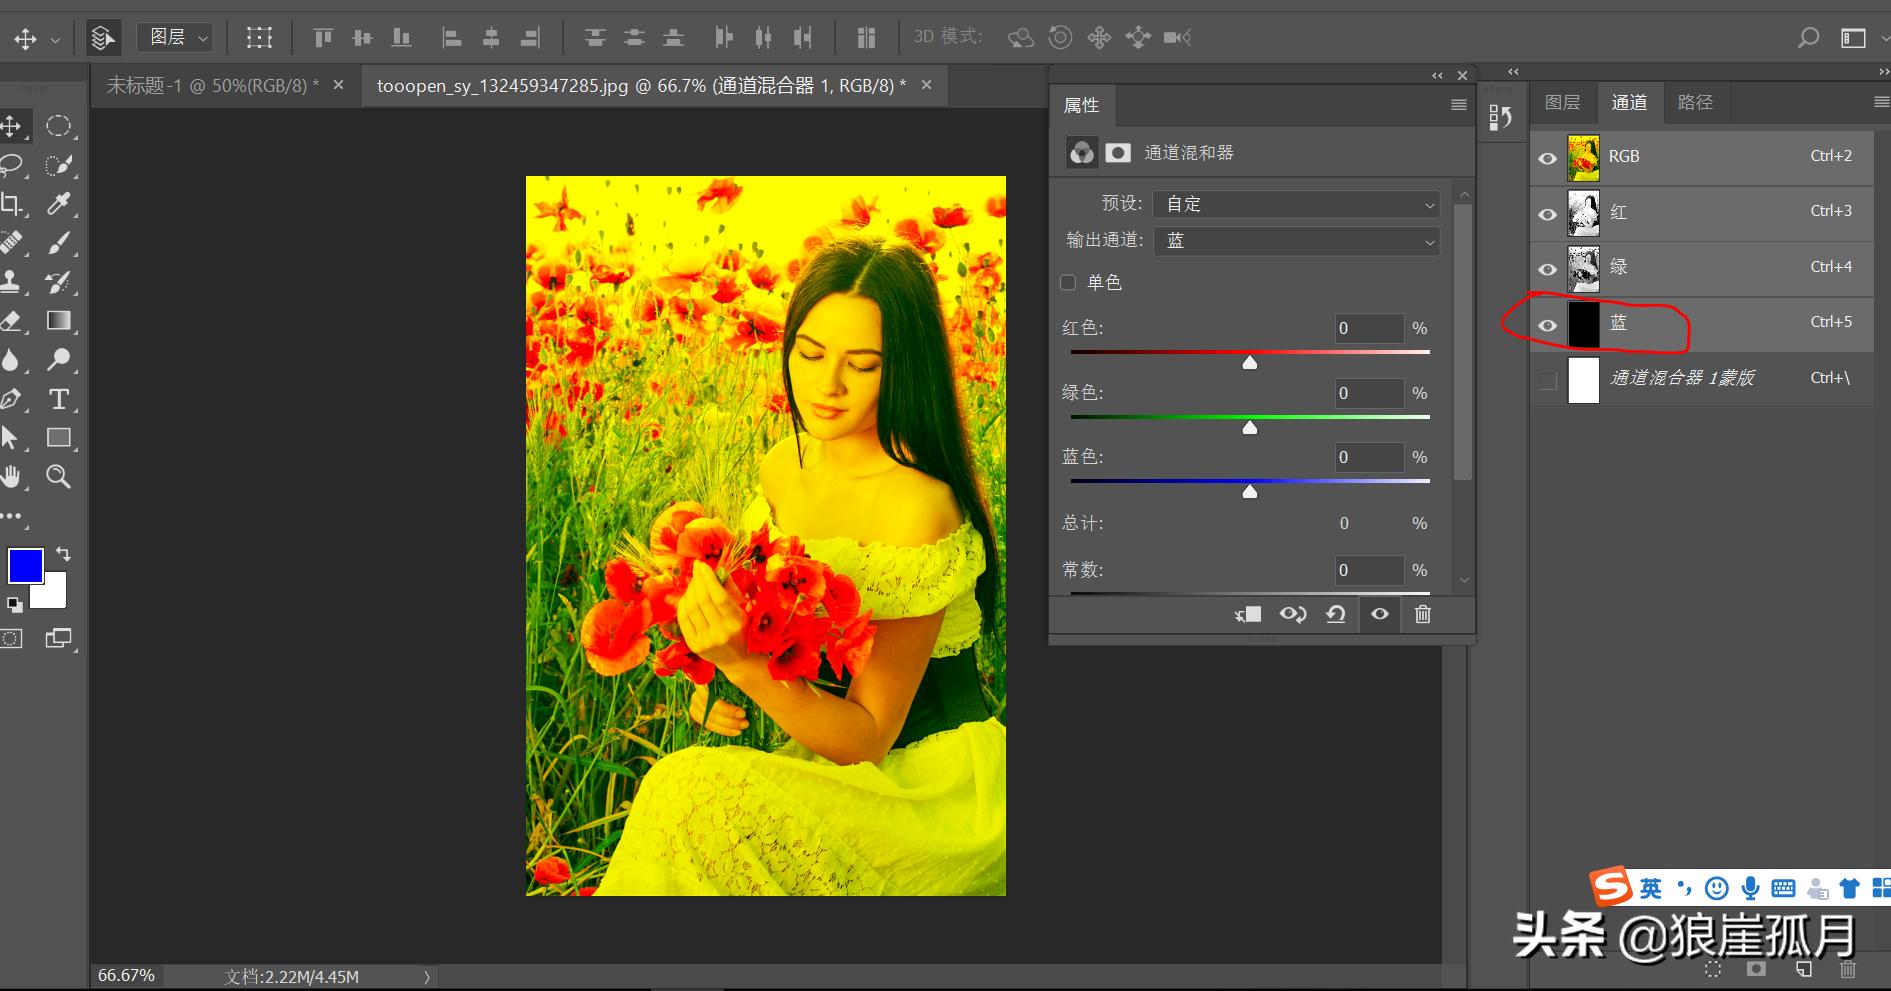Toggle visibility of the 绿 channel
1891x991 pixels.
pyautogui.click(x=1547, y=269)
